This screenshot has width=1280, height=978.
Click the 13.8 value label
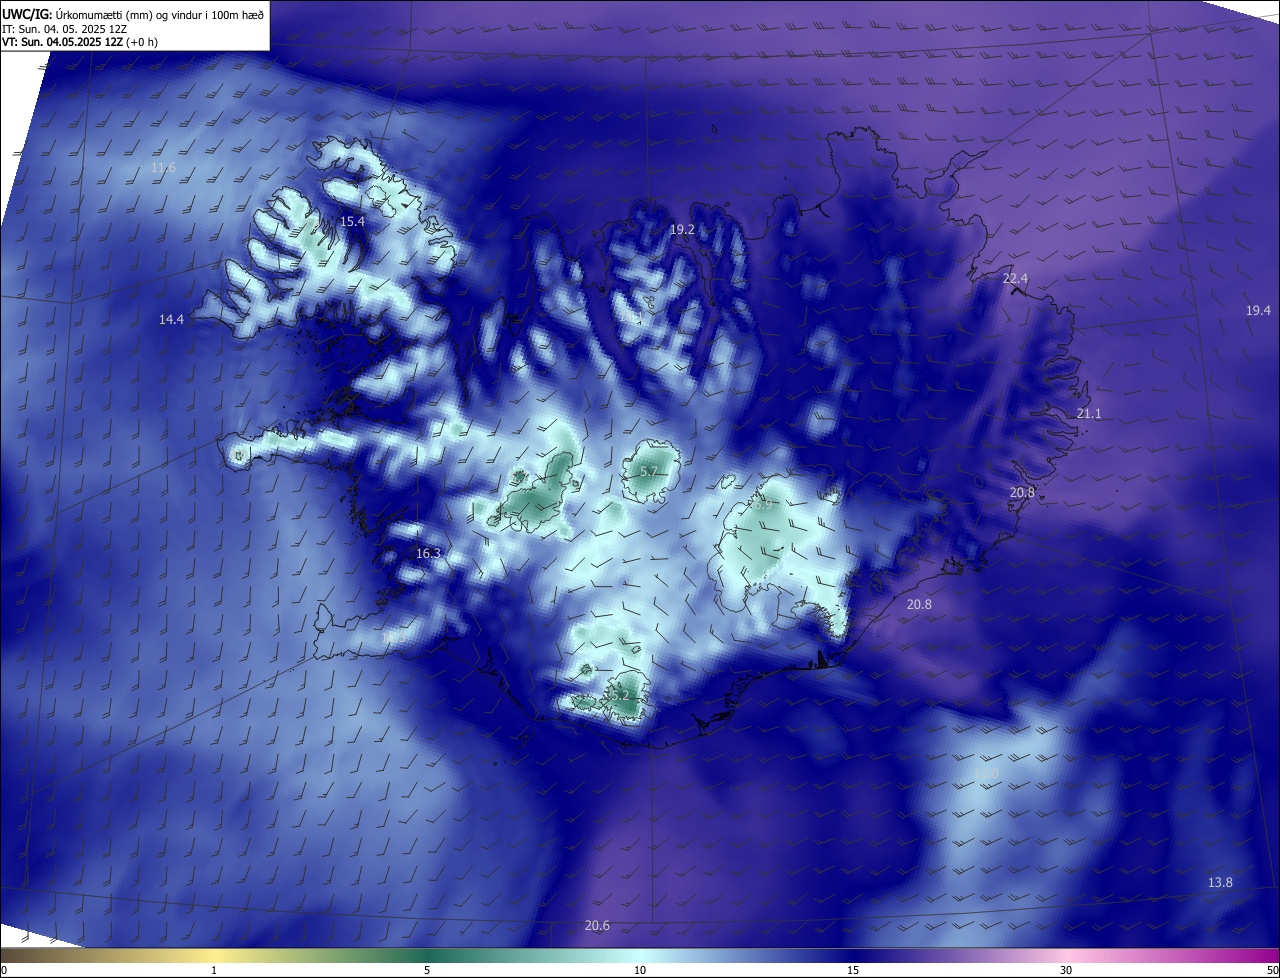[1220, 883]
